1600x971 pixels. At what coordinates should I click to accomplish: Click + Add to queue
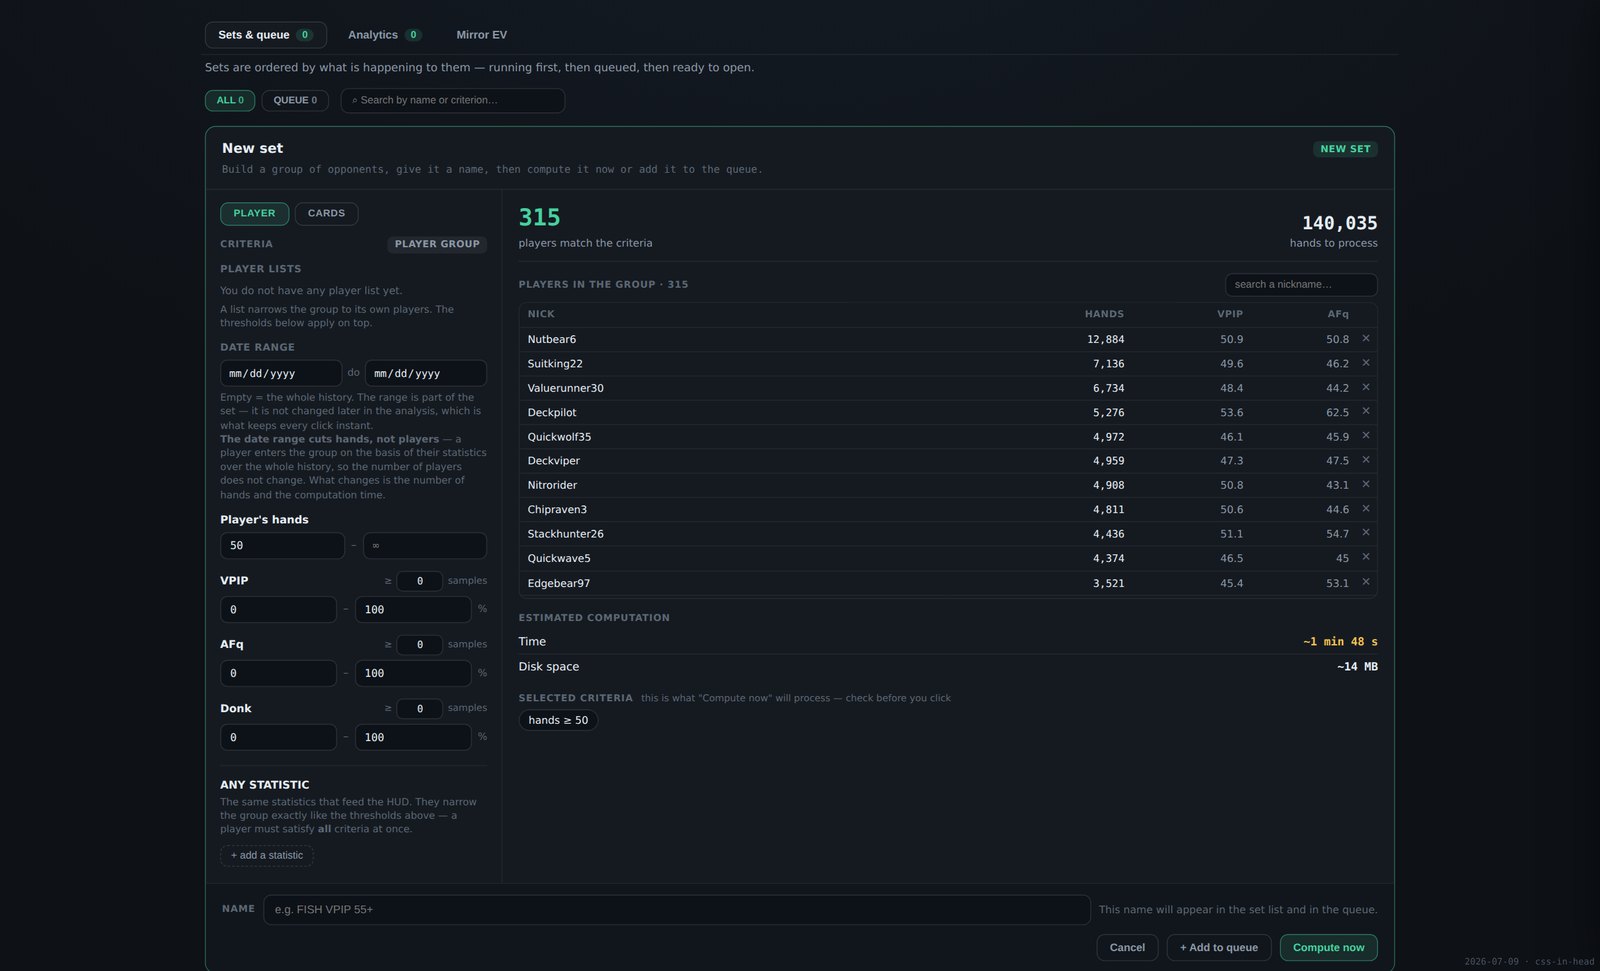coord(1219,947)
